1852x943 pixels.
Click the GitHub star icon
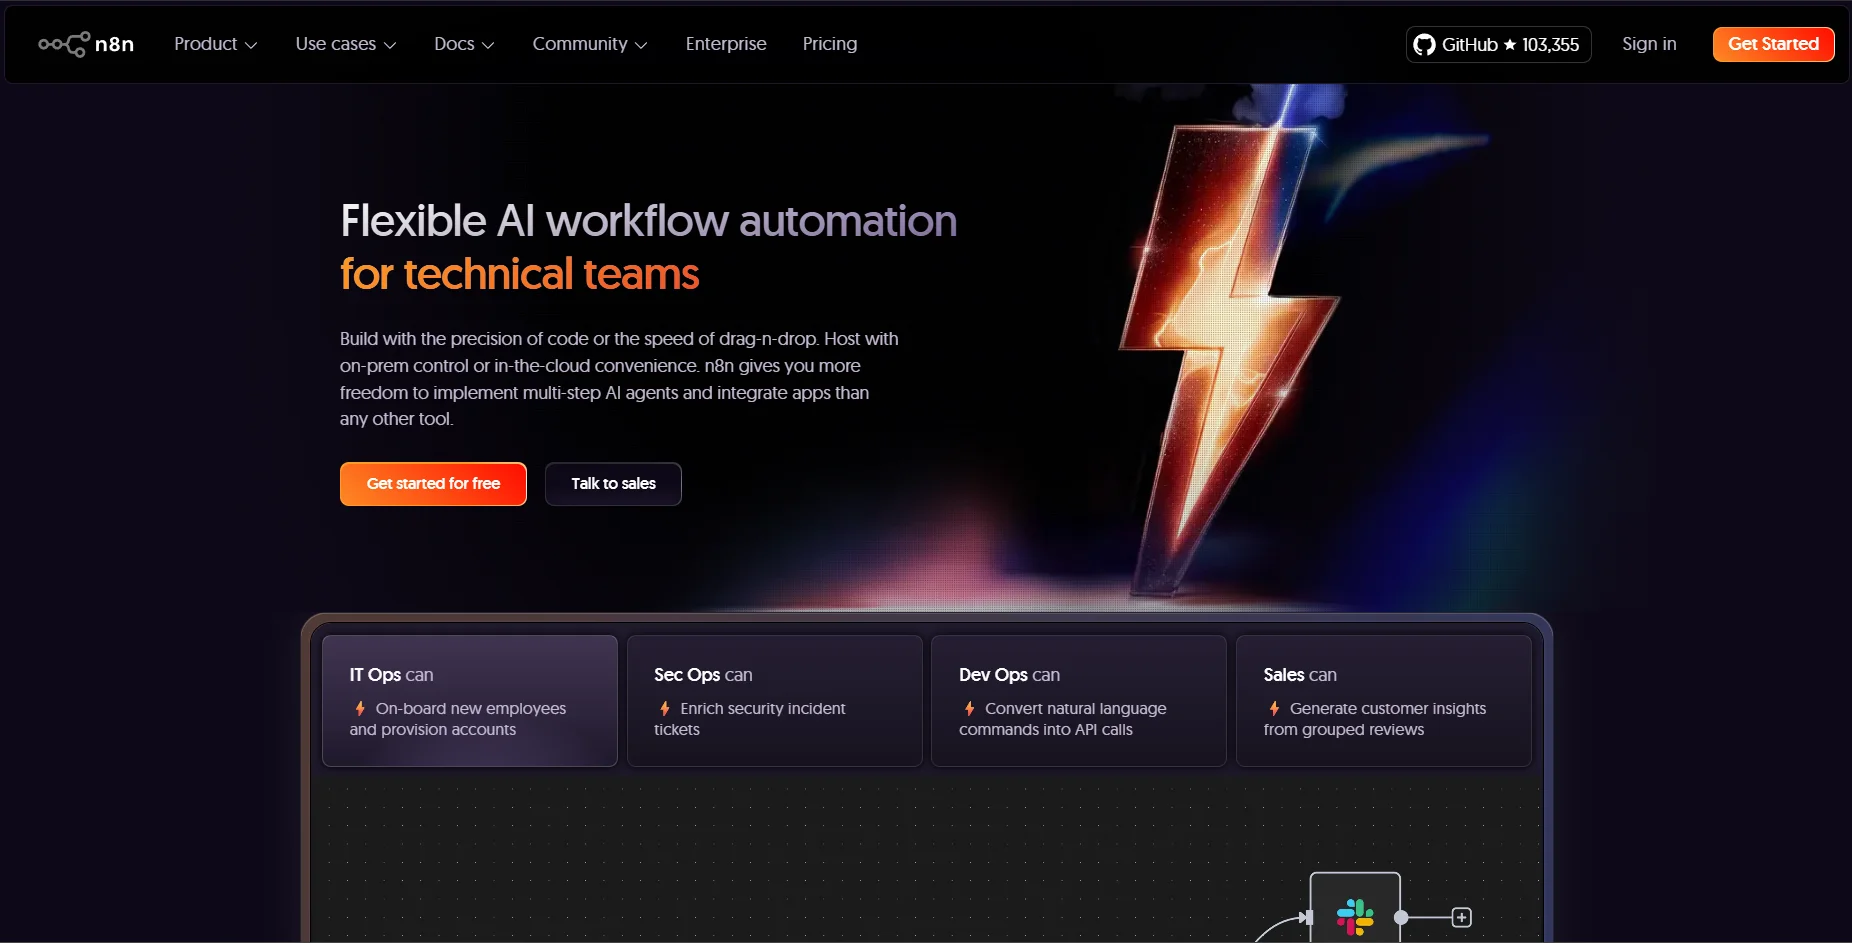(x=1510, y=44)
